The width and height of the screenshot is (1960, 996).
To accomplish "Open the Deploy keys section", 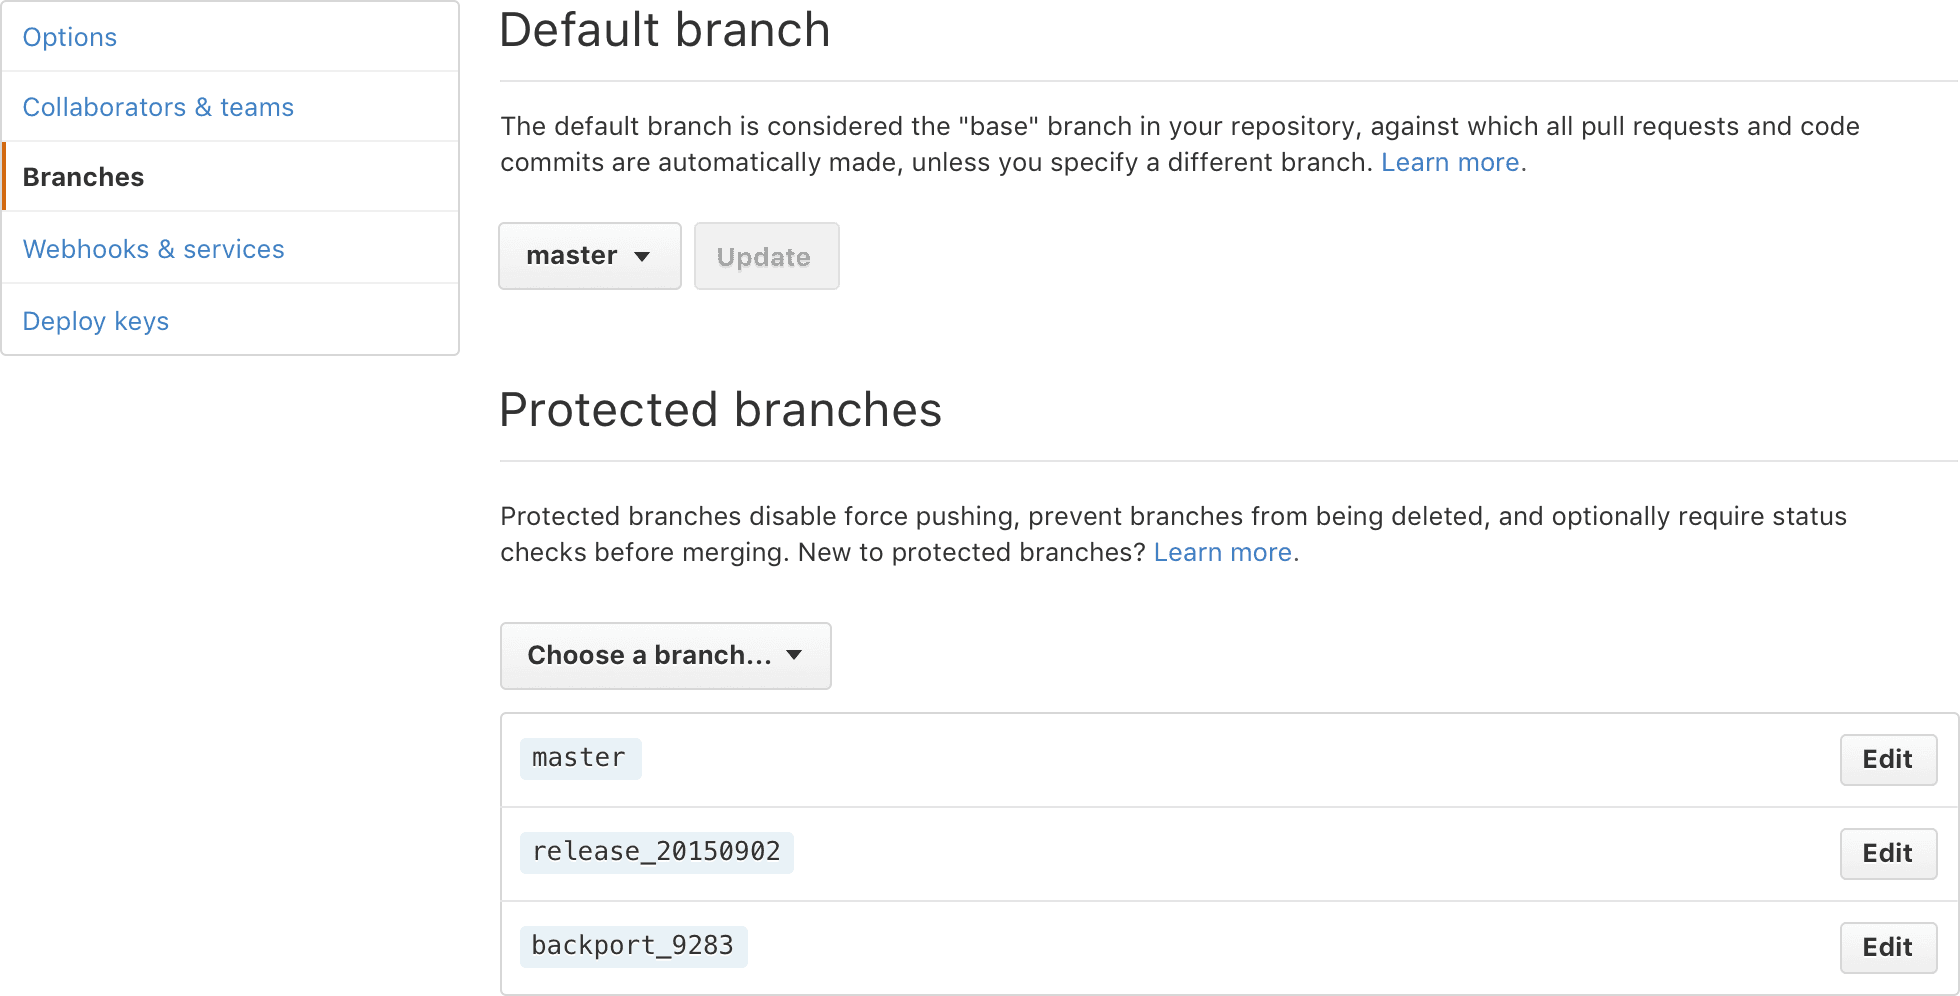I will click(x=95, y=321).
